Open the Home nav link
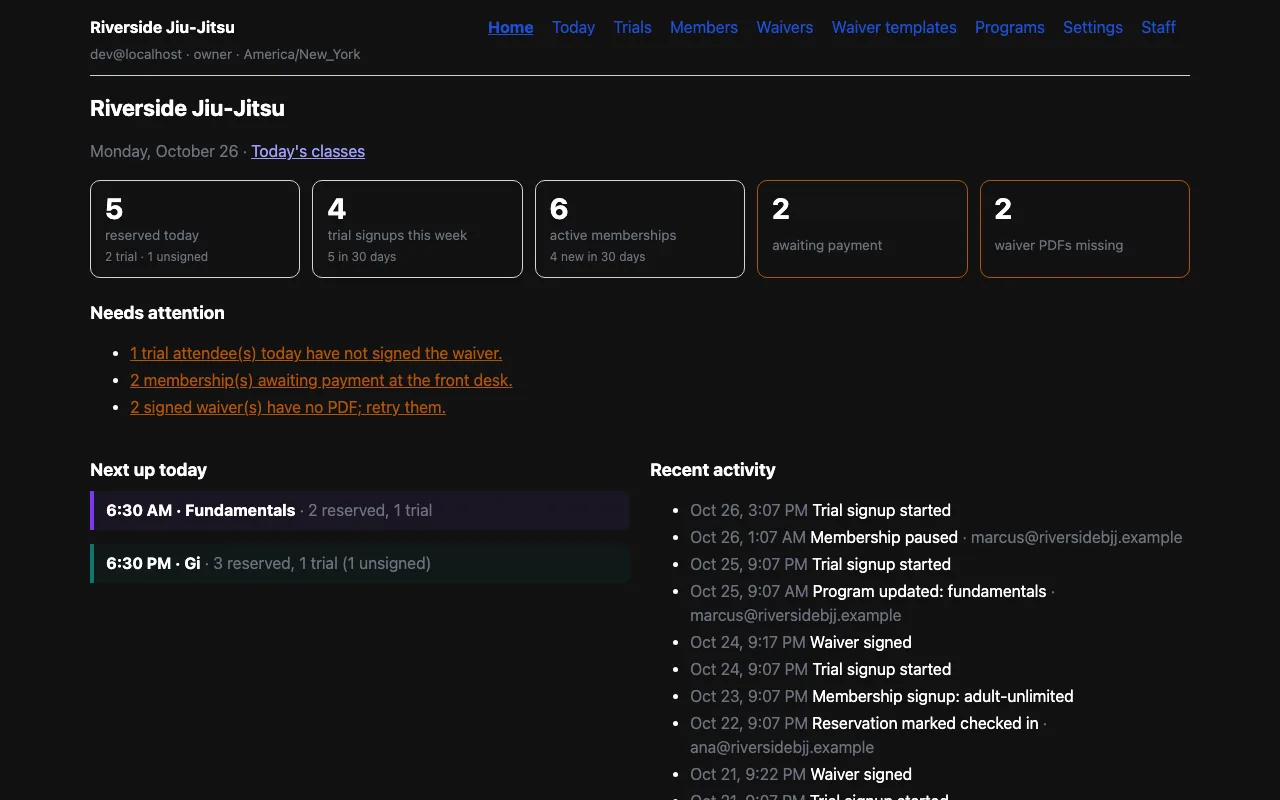The height and width of the screenshot is (800, 1280). pos(510,27)
